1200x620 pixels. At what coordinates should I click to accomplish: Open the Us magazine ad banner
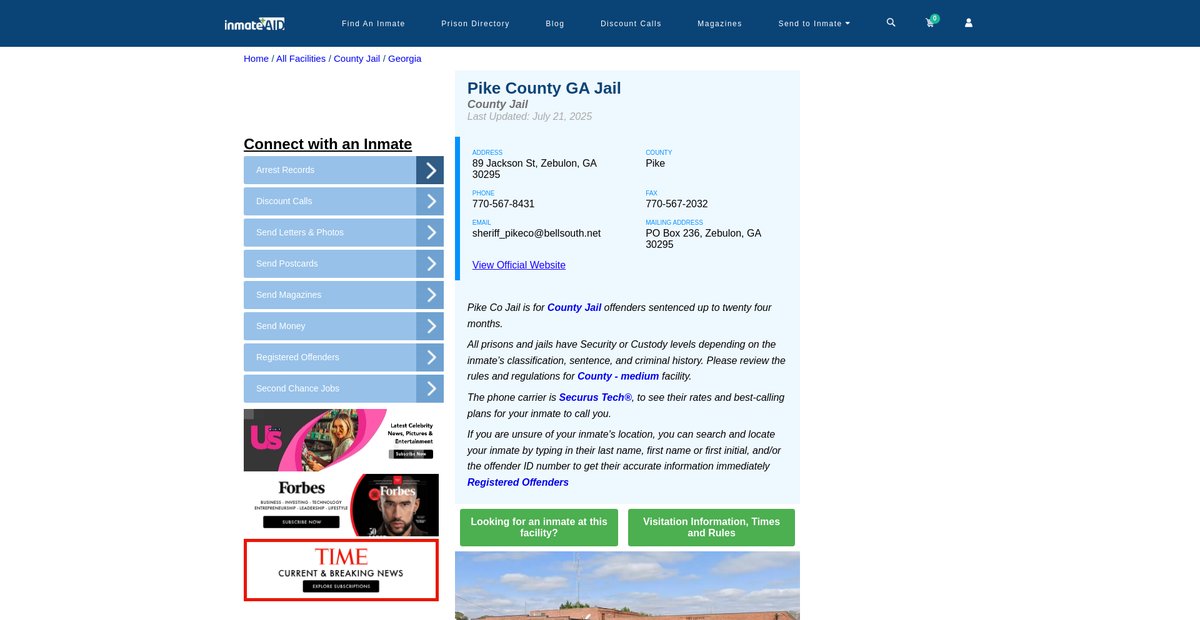(341, 440)
